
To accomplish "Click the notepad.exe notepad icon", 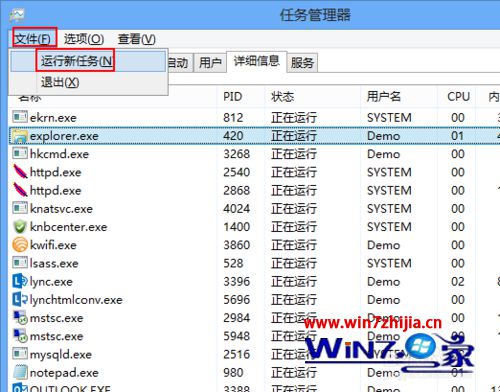I will 20,372.
